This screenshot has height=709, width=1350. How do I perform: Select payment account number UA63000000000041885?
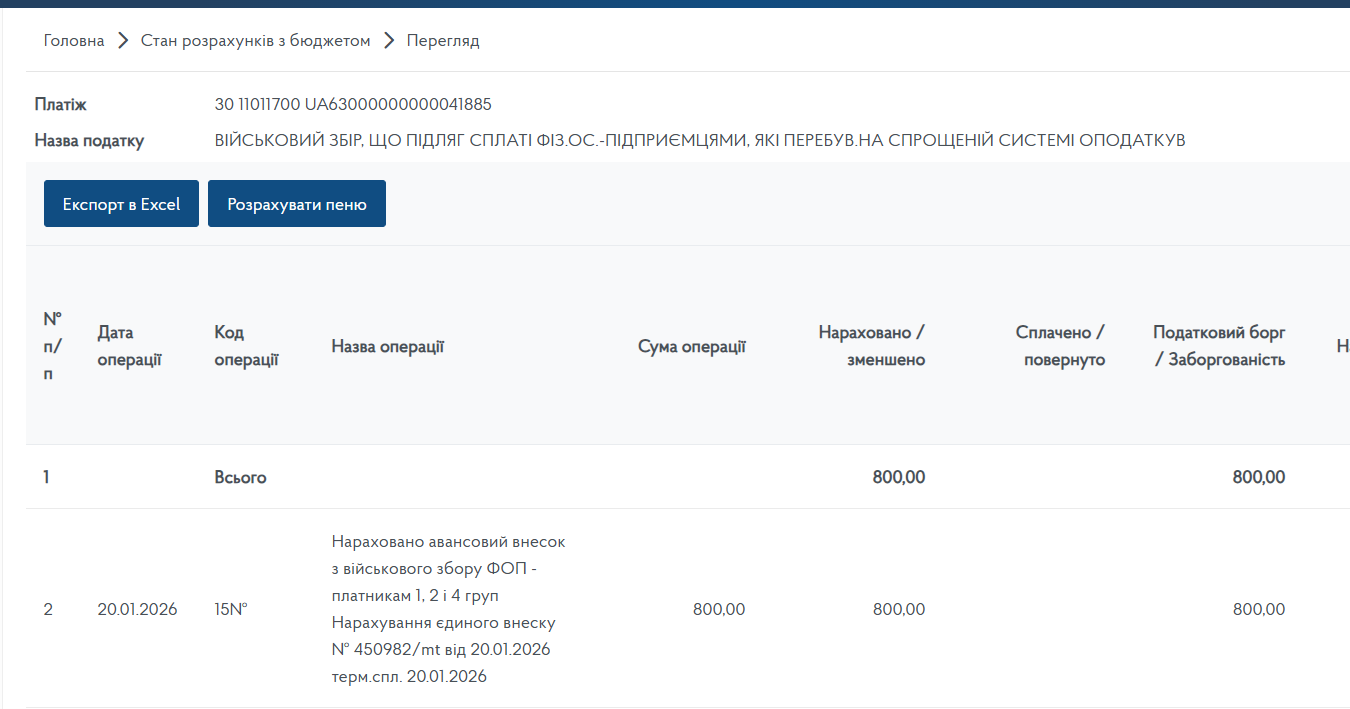click(x=398, y=105)
